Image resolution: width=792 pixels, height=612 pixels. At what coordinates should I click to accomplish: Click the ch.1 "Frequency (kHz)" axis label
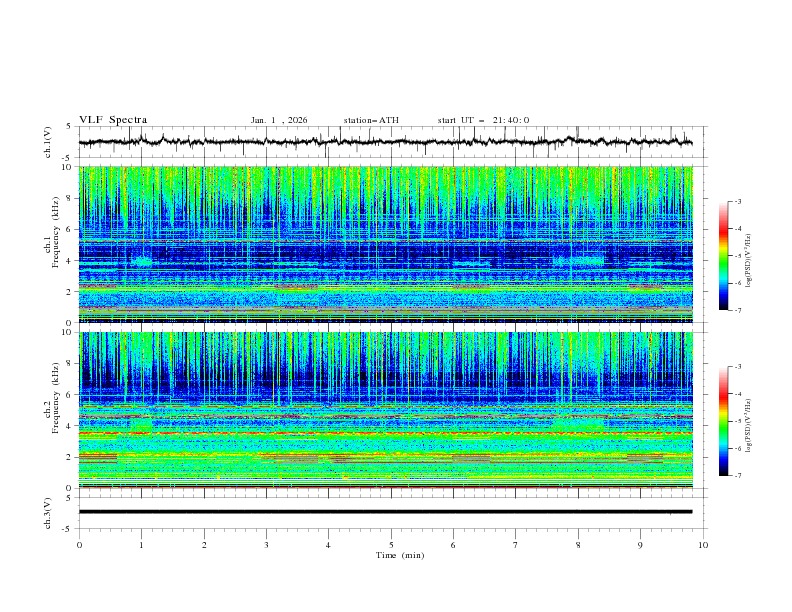[x=56, y=232]
